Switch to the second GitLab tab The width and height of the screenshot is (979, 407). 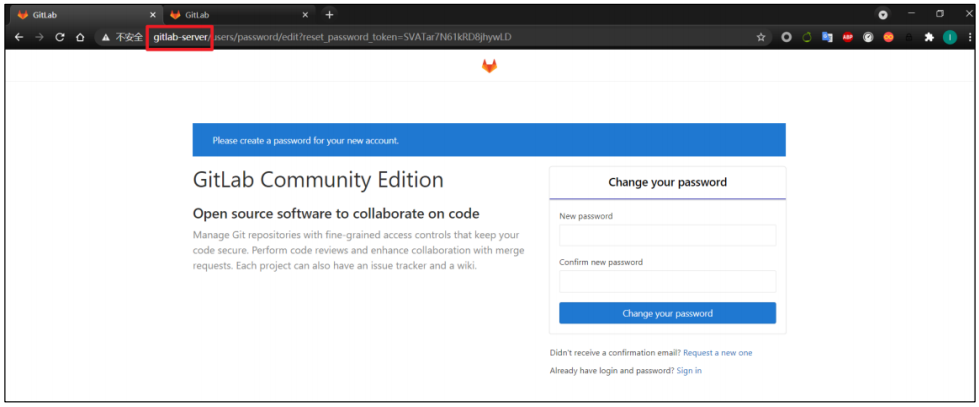pos(240,15)
